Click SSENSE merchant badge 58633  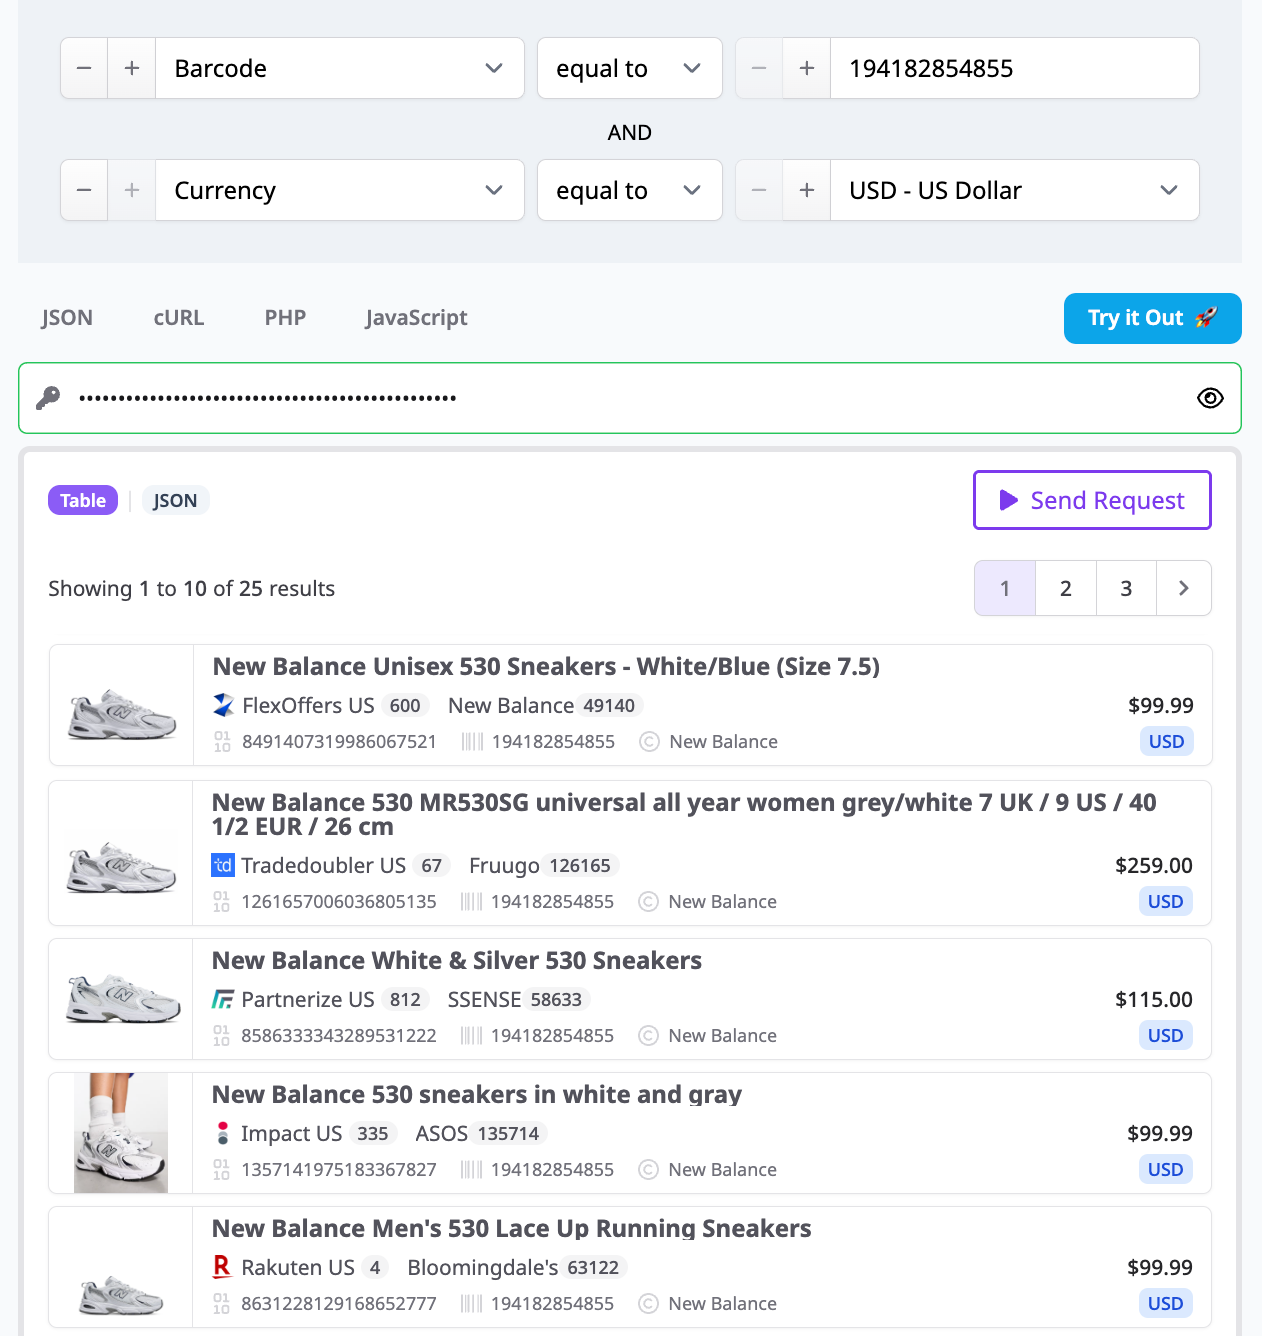[x=557, y=999]
